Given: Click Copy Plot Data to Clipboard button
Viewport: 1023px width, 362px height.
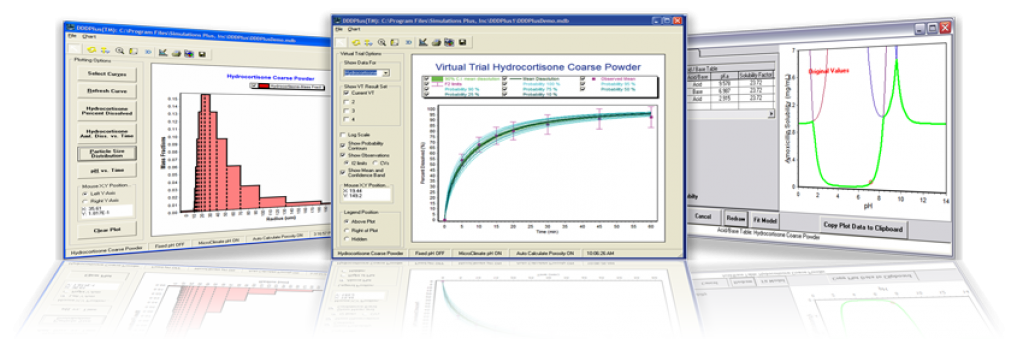Looking at the screenshot, I should (x=863, y=227).
